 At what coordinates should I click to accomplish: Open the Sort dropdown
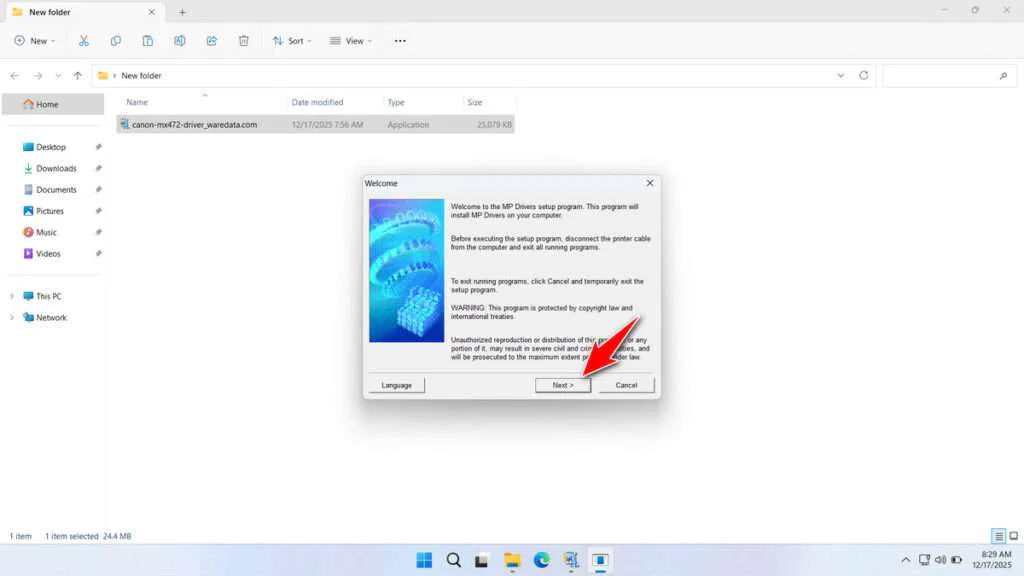pyautogui.click(x=291, y=40)
